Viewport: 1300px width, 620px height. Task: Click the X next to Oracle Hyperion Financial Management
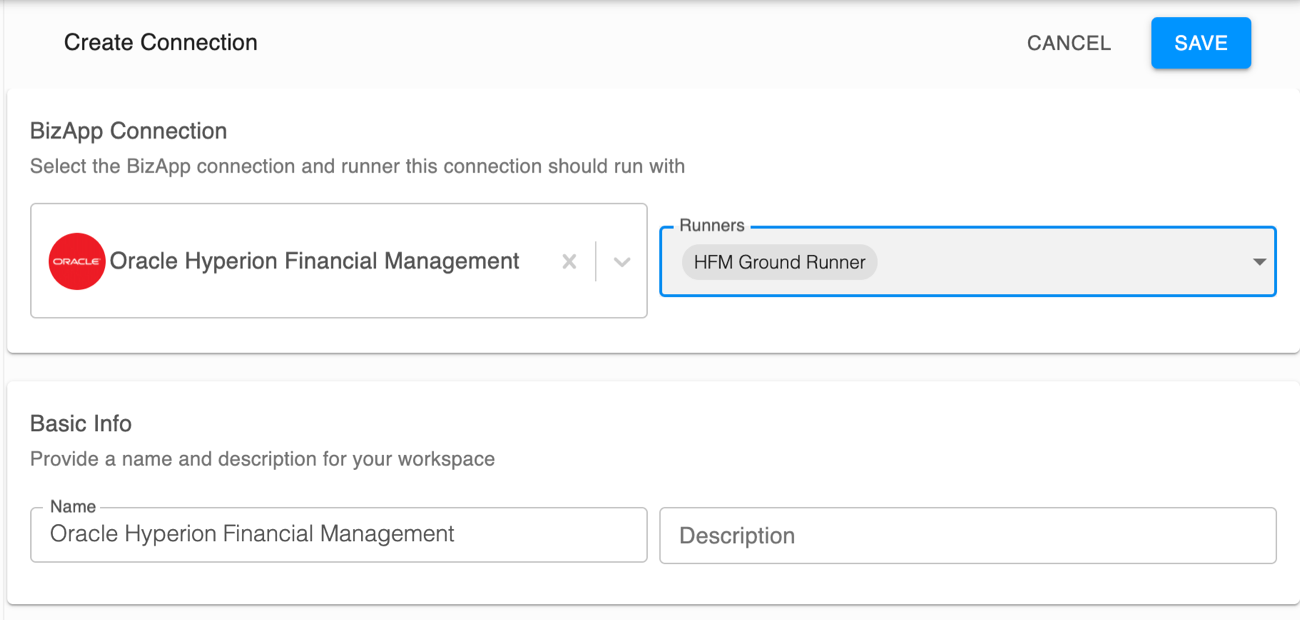point(569,261)
